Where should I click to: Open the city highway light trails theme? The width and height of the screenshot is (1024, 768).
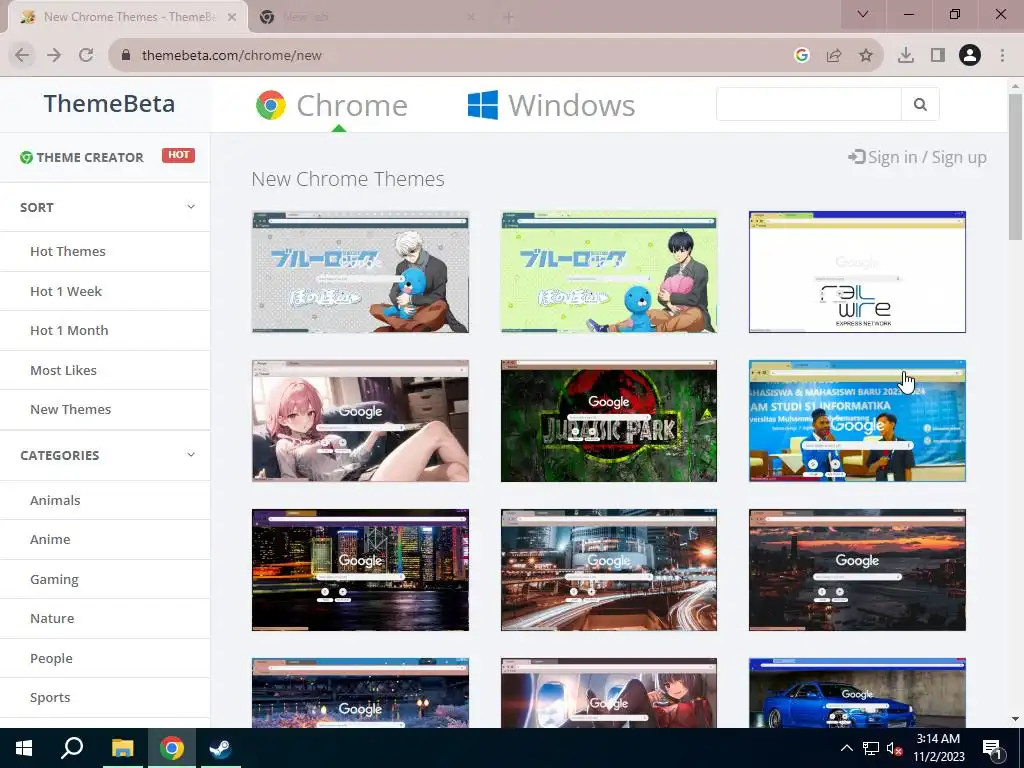[x=609, y=570]
